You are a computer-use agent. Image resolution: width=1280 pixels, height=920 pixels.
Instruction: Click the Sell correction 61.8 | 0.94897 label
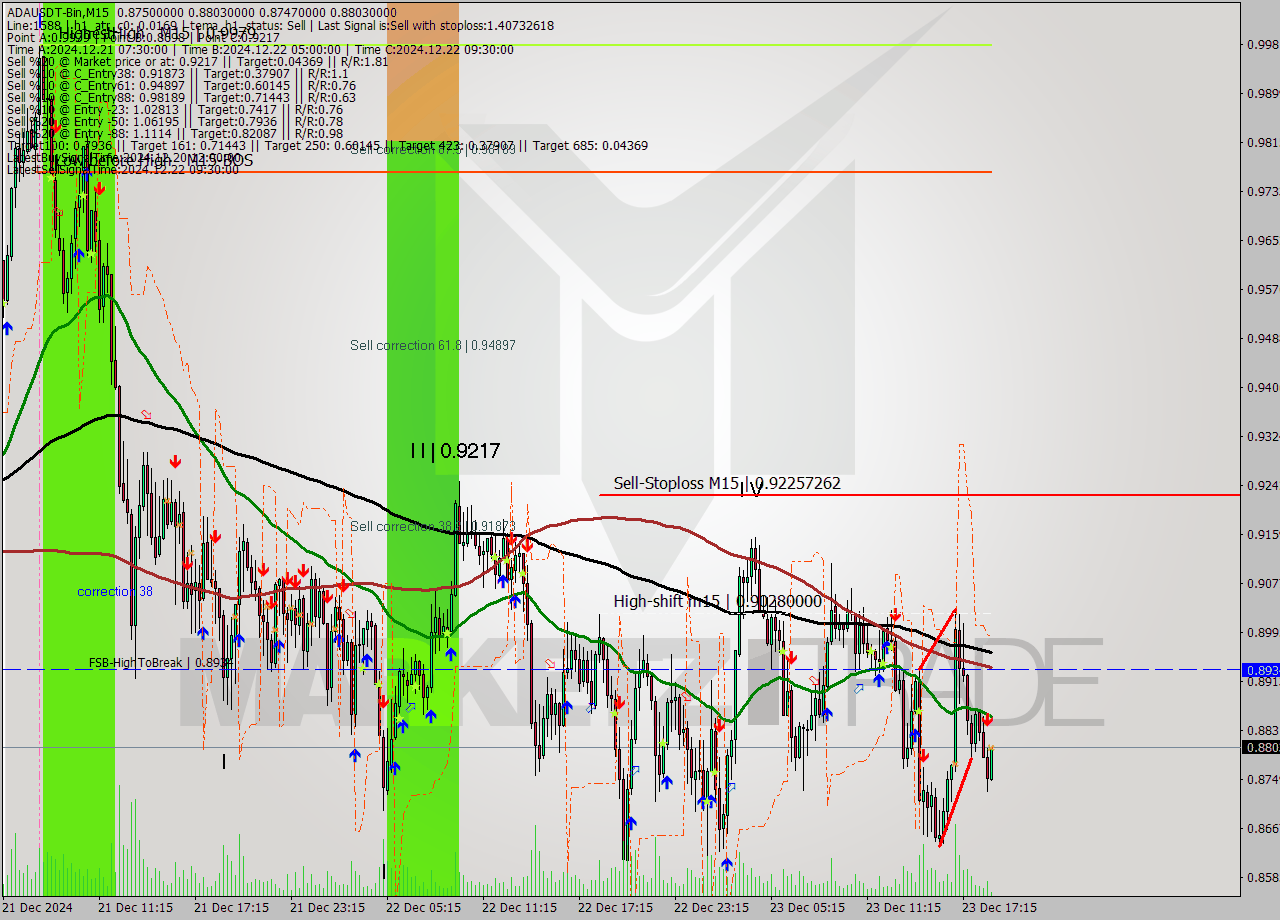coord(433,346)
